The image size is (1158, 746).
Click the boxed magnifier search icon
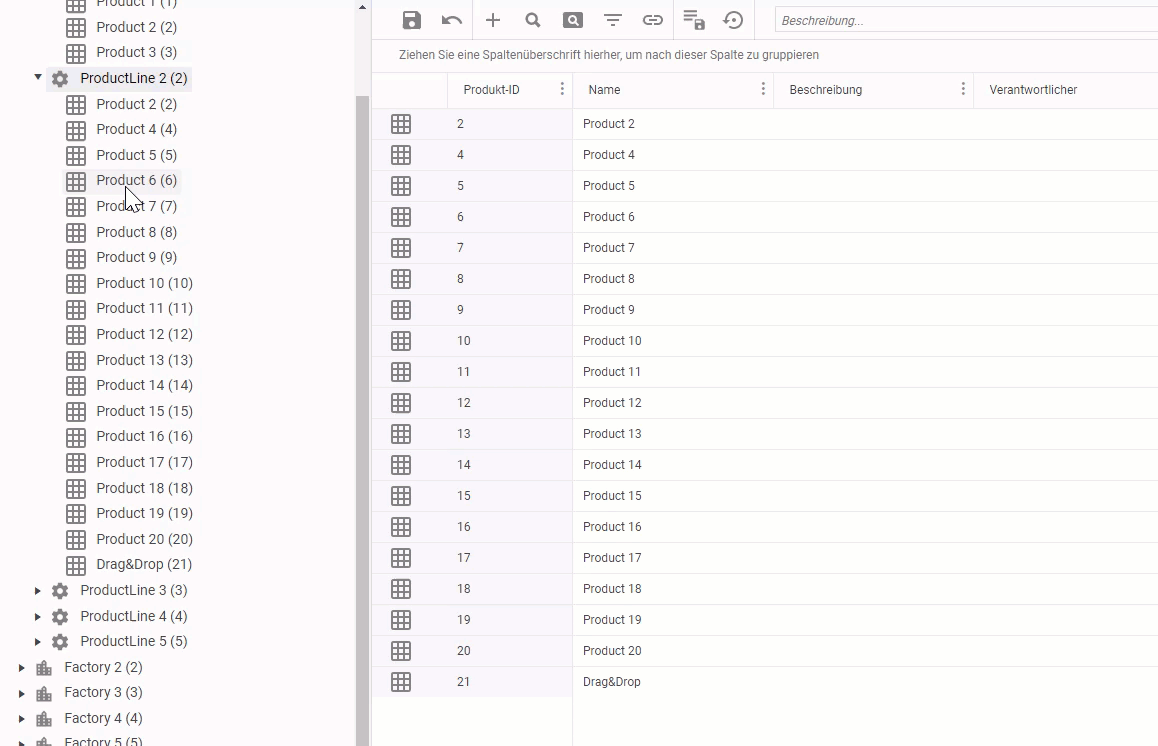point(573,20)
